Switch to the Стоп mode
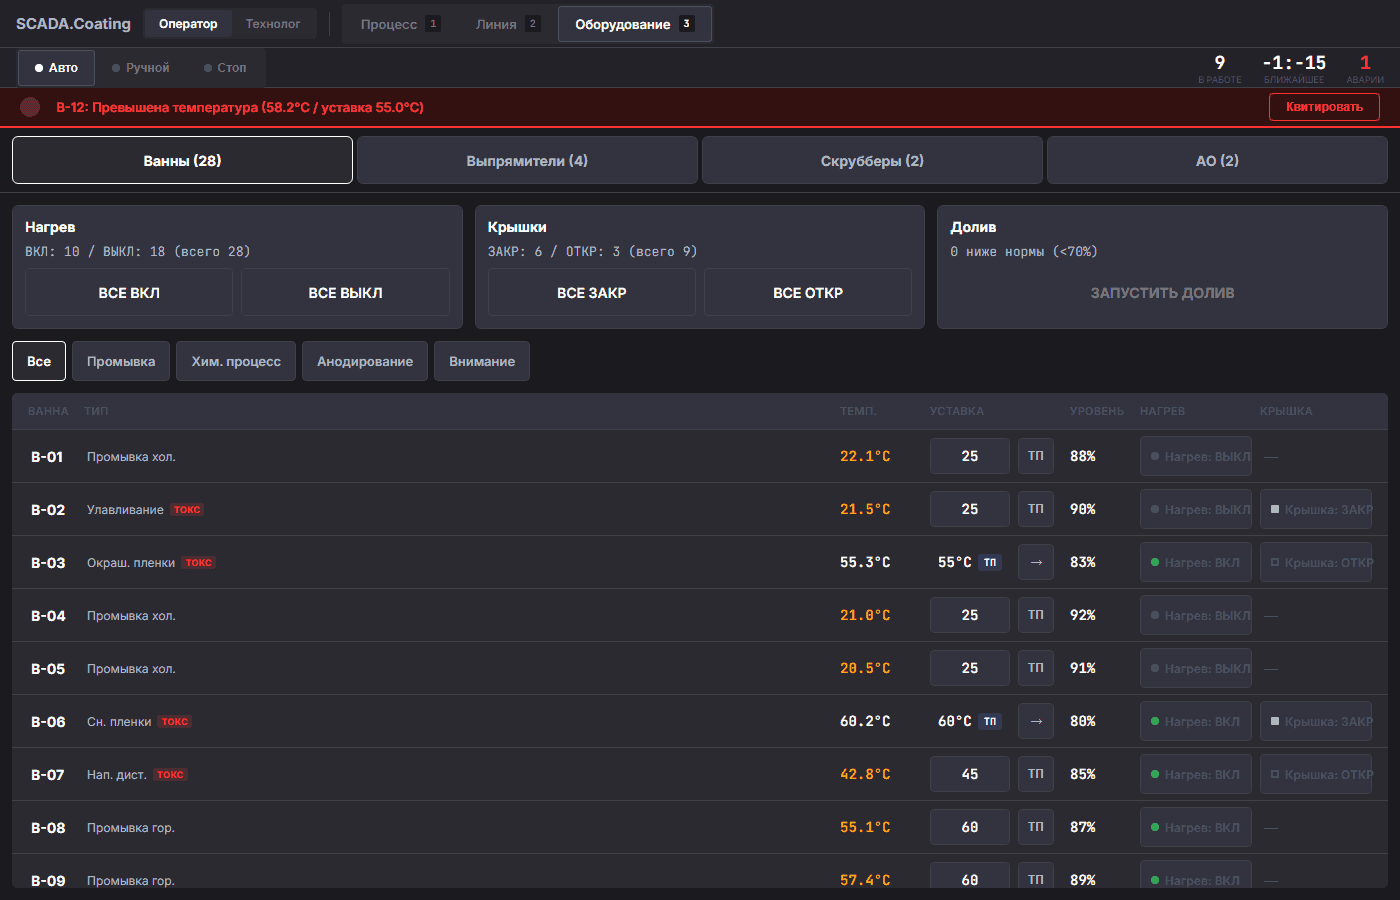The image size is (1400, 900). (x=225, y=68)
